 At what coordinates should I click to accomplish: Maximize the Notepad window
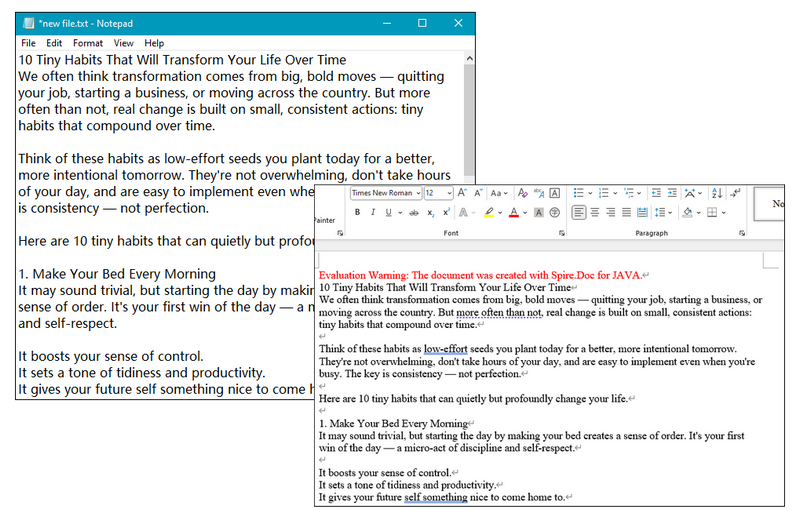pos(422,23)
